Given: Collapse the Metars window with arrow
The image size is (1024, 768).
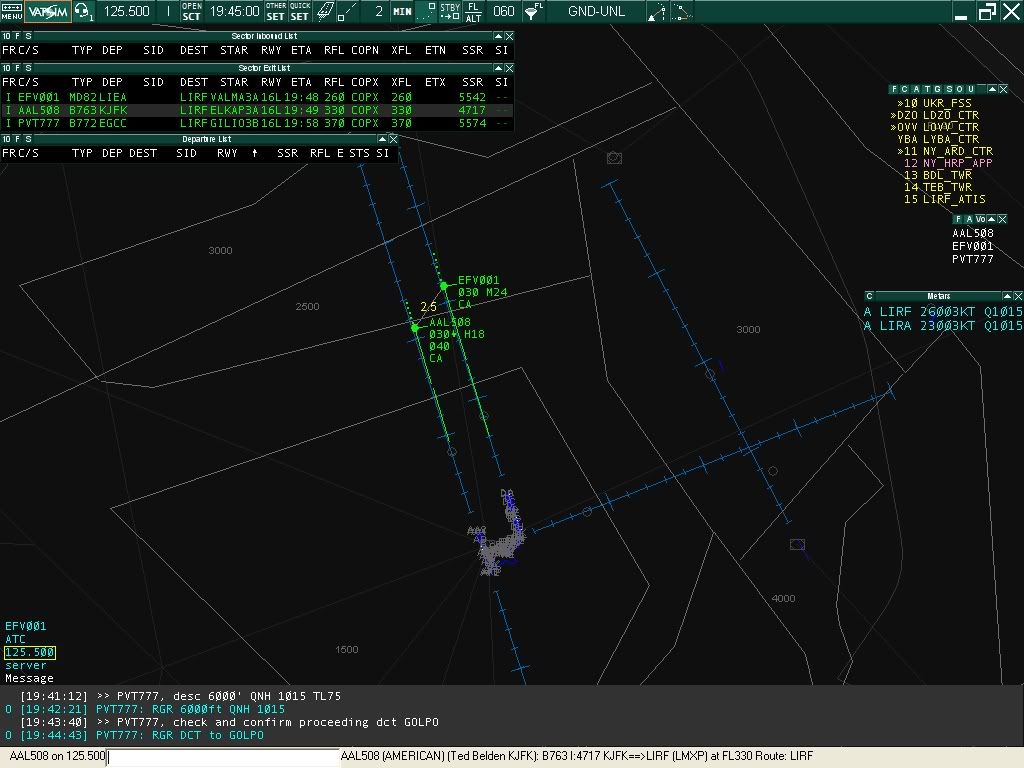Looking at the screenshot, I should [1006, 296].
